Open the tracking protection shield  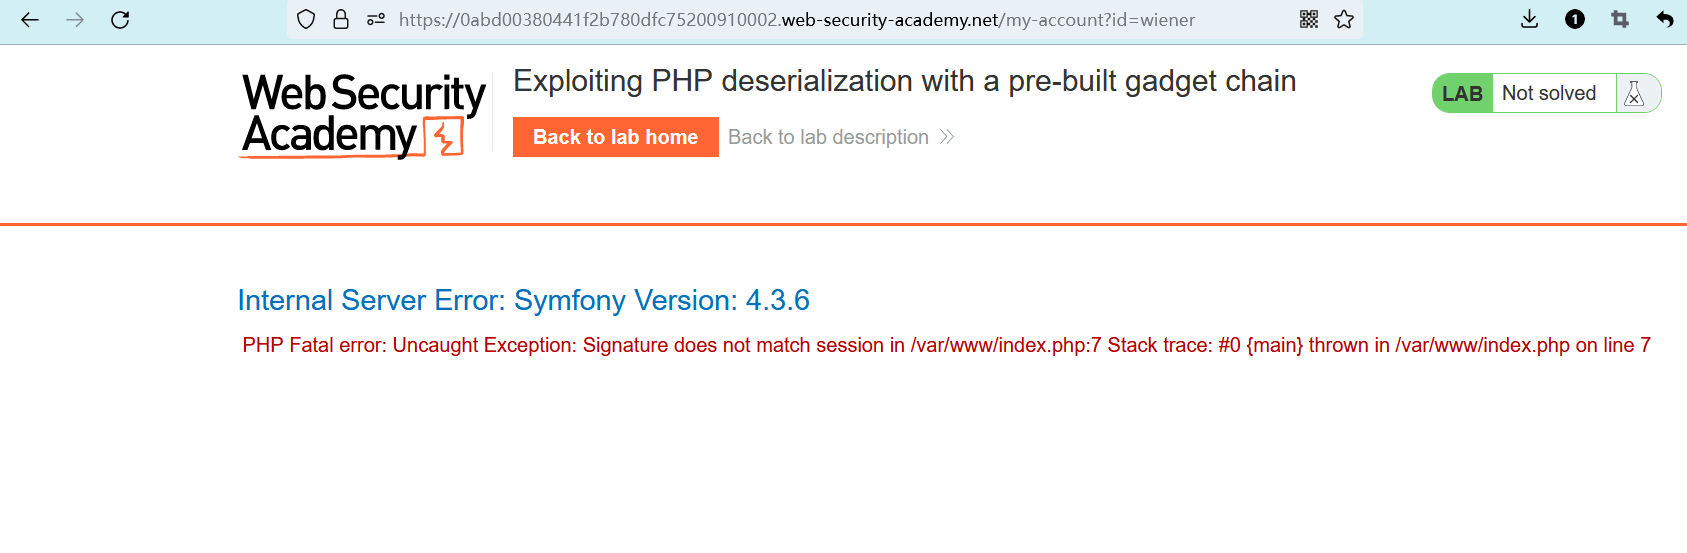click(307, 20)
